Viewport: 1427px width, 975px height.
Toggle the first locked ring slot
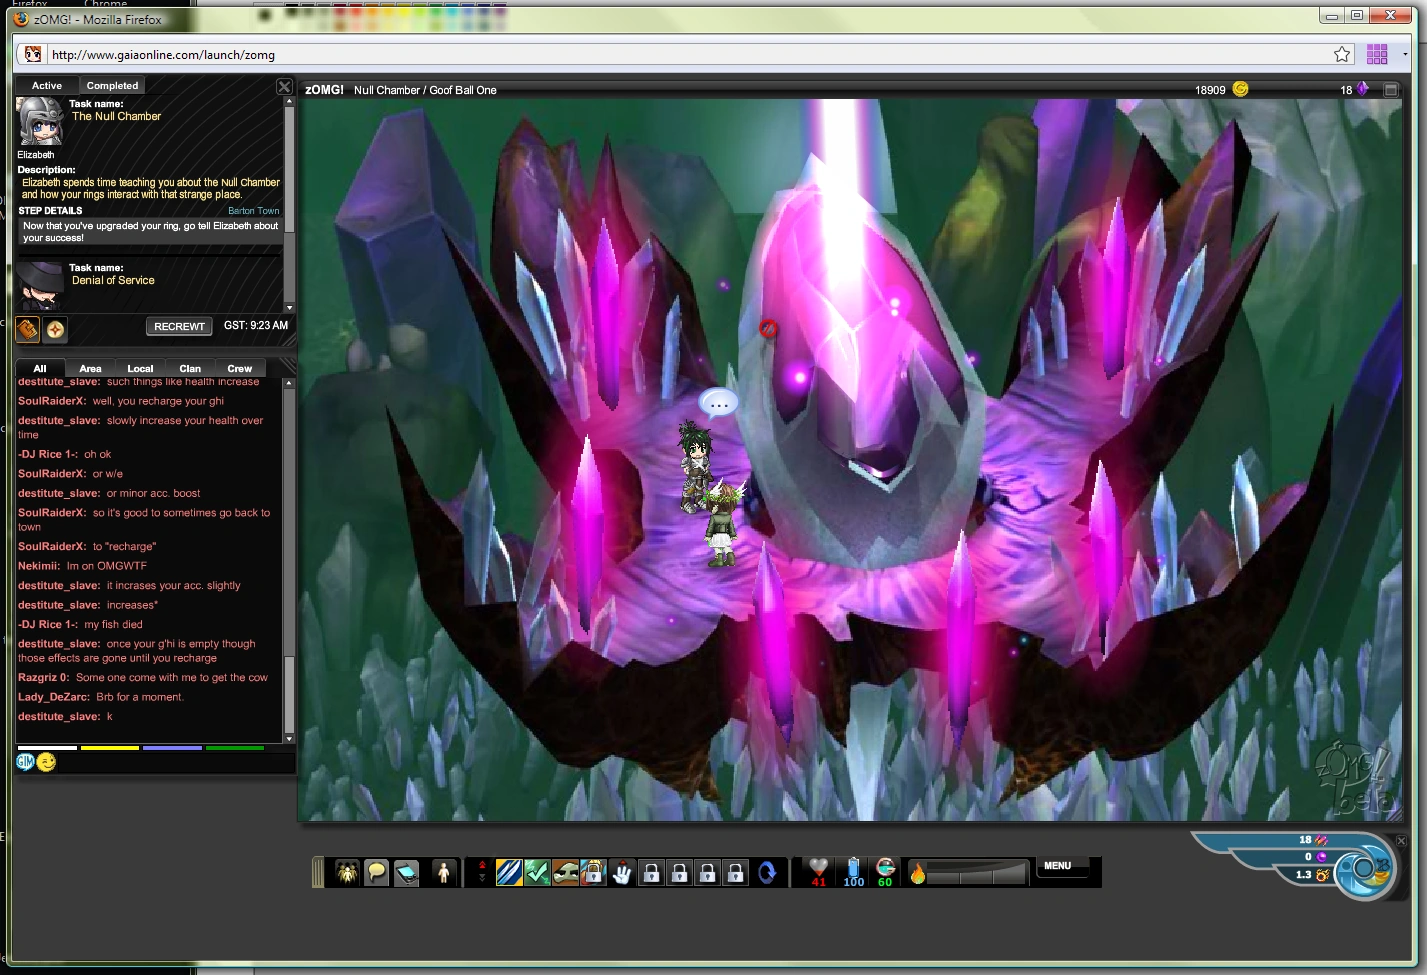[651, 873]
